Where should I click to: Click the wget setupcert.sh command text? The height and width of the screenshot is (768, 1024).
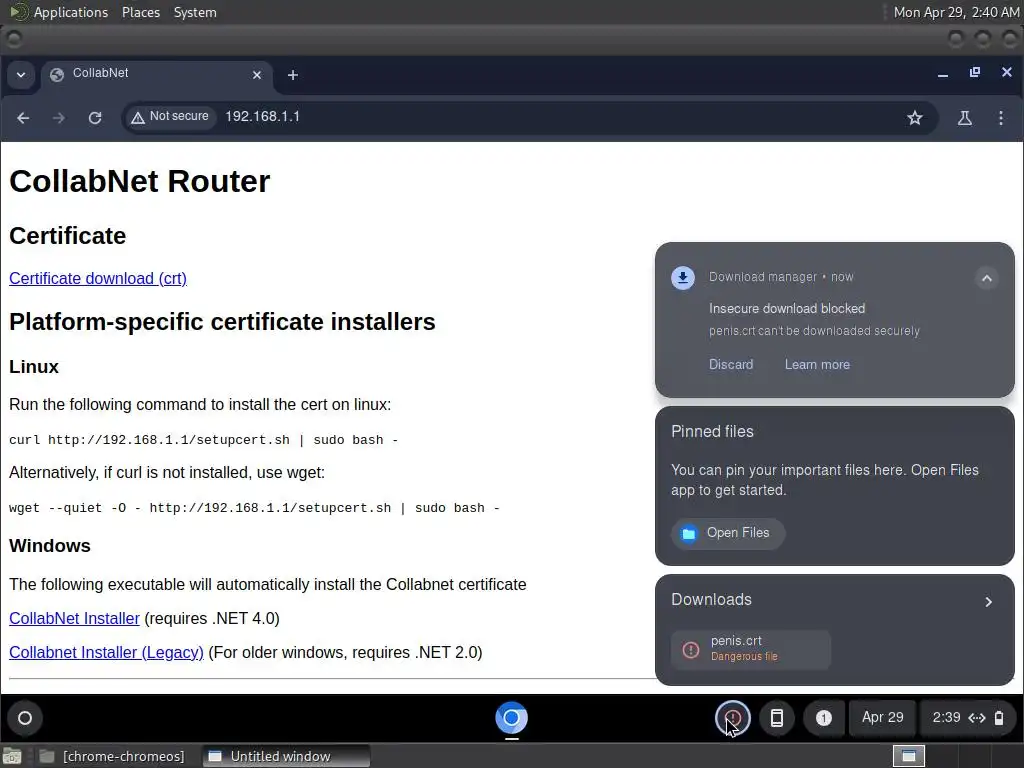(254, 508)
